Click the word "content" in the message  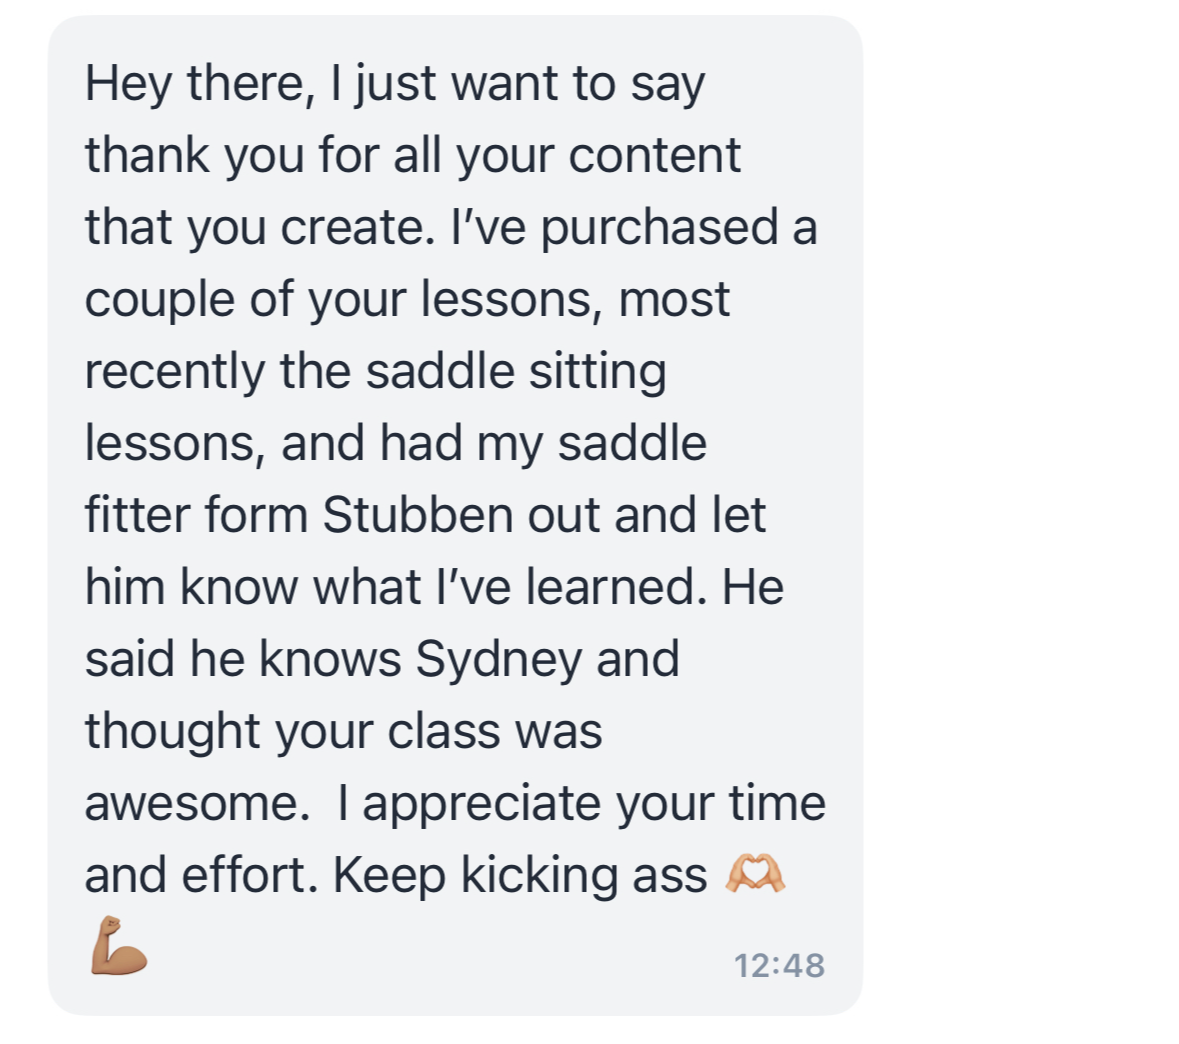[655, 155]
